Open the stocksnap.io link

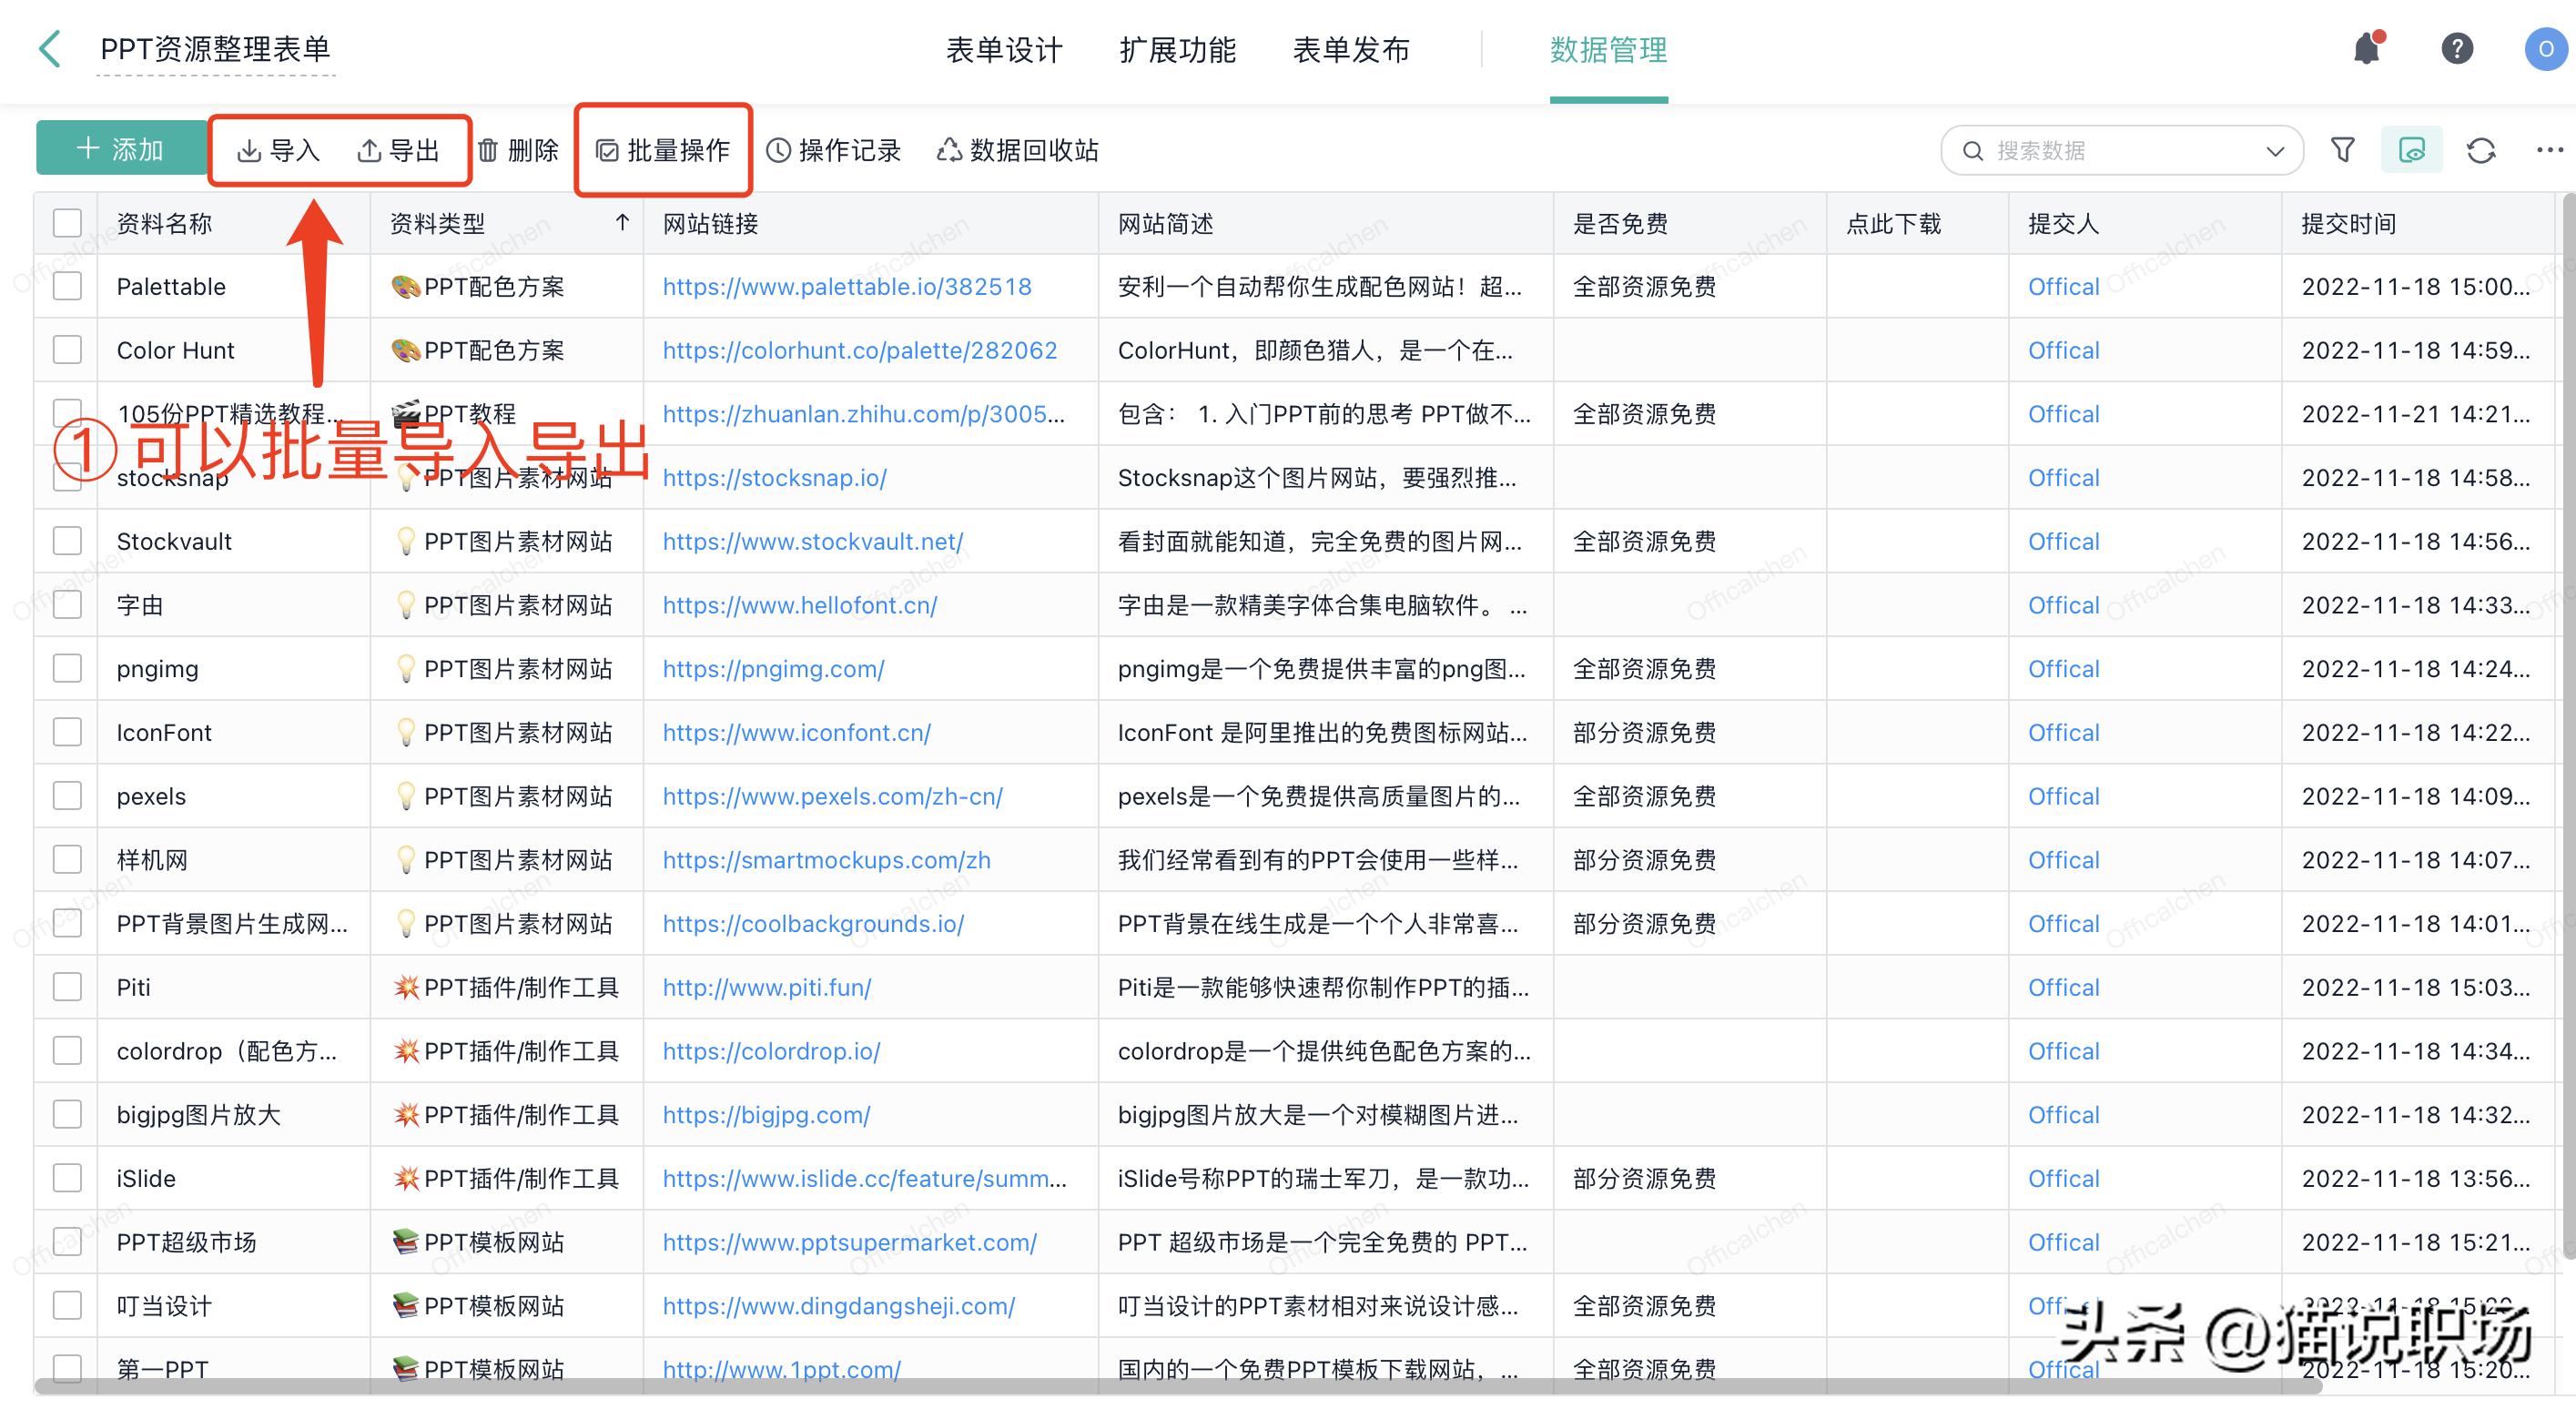coord(774,478)
